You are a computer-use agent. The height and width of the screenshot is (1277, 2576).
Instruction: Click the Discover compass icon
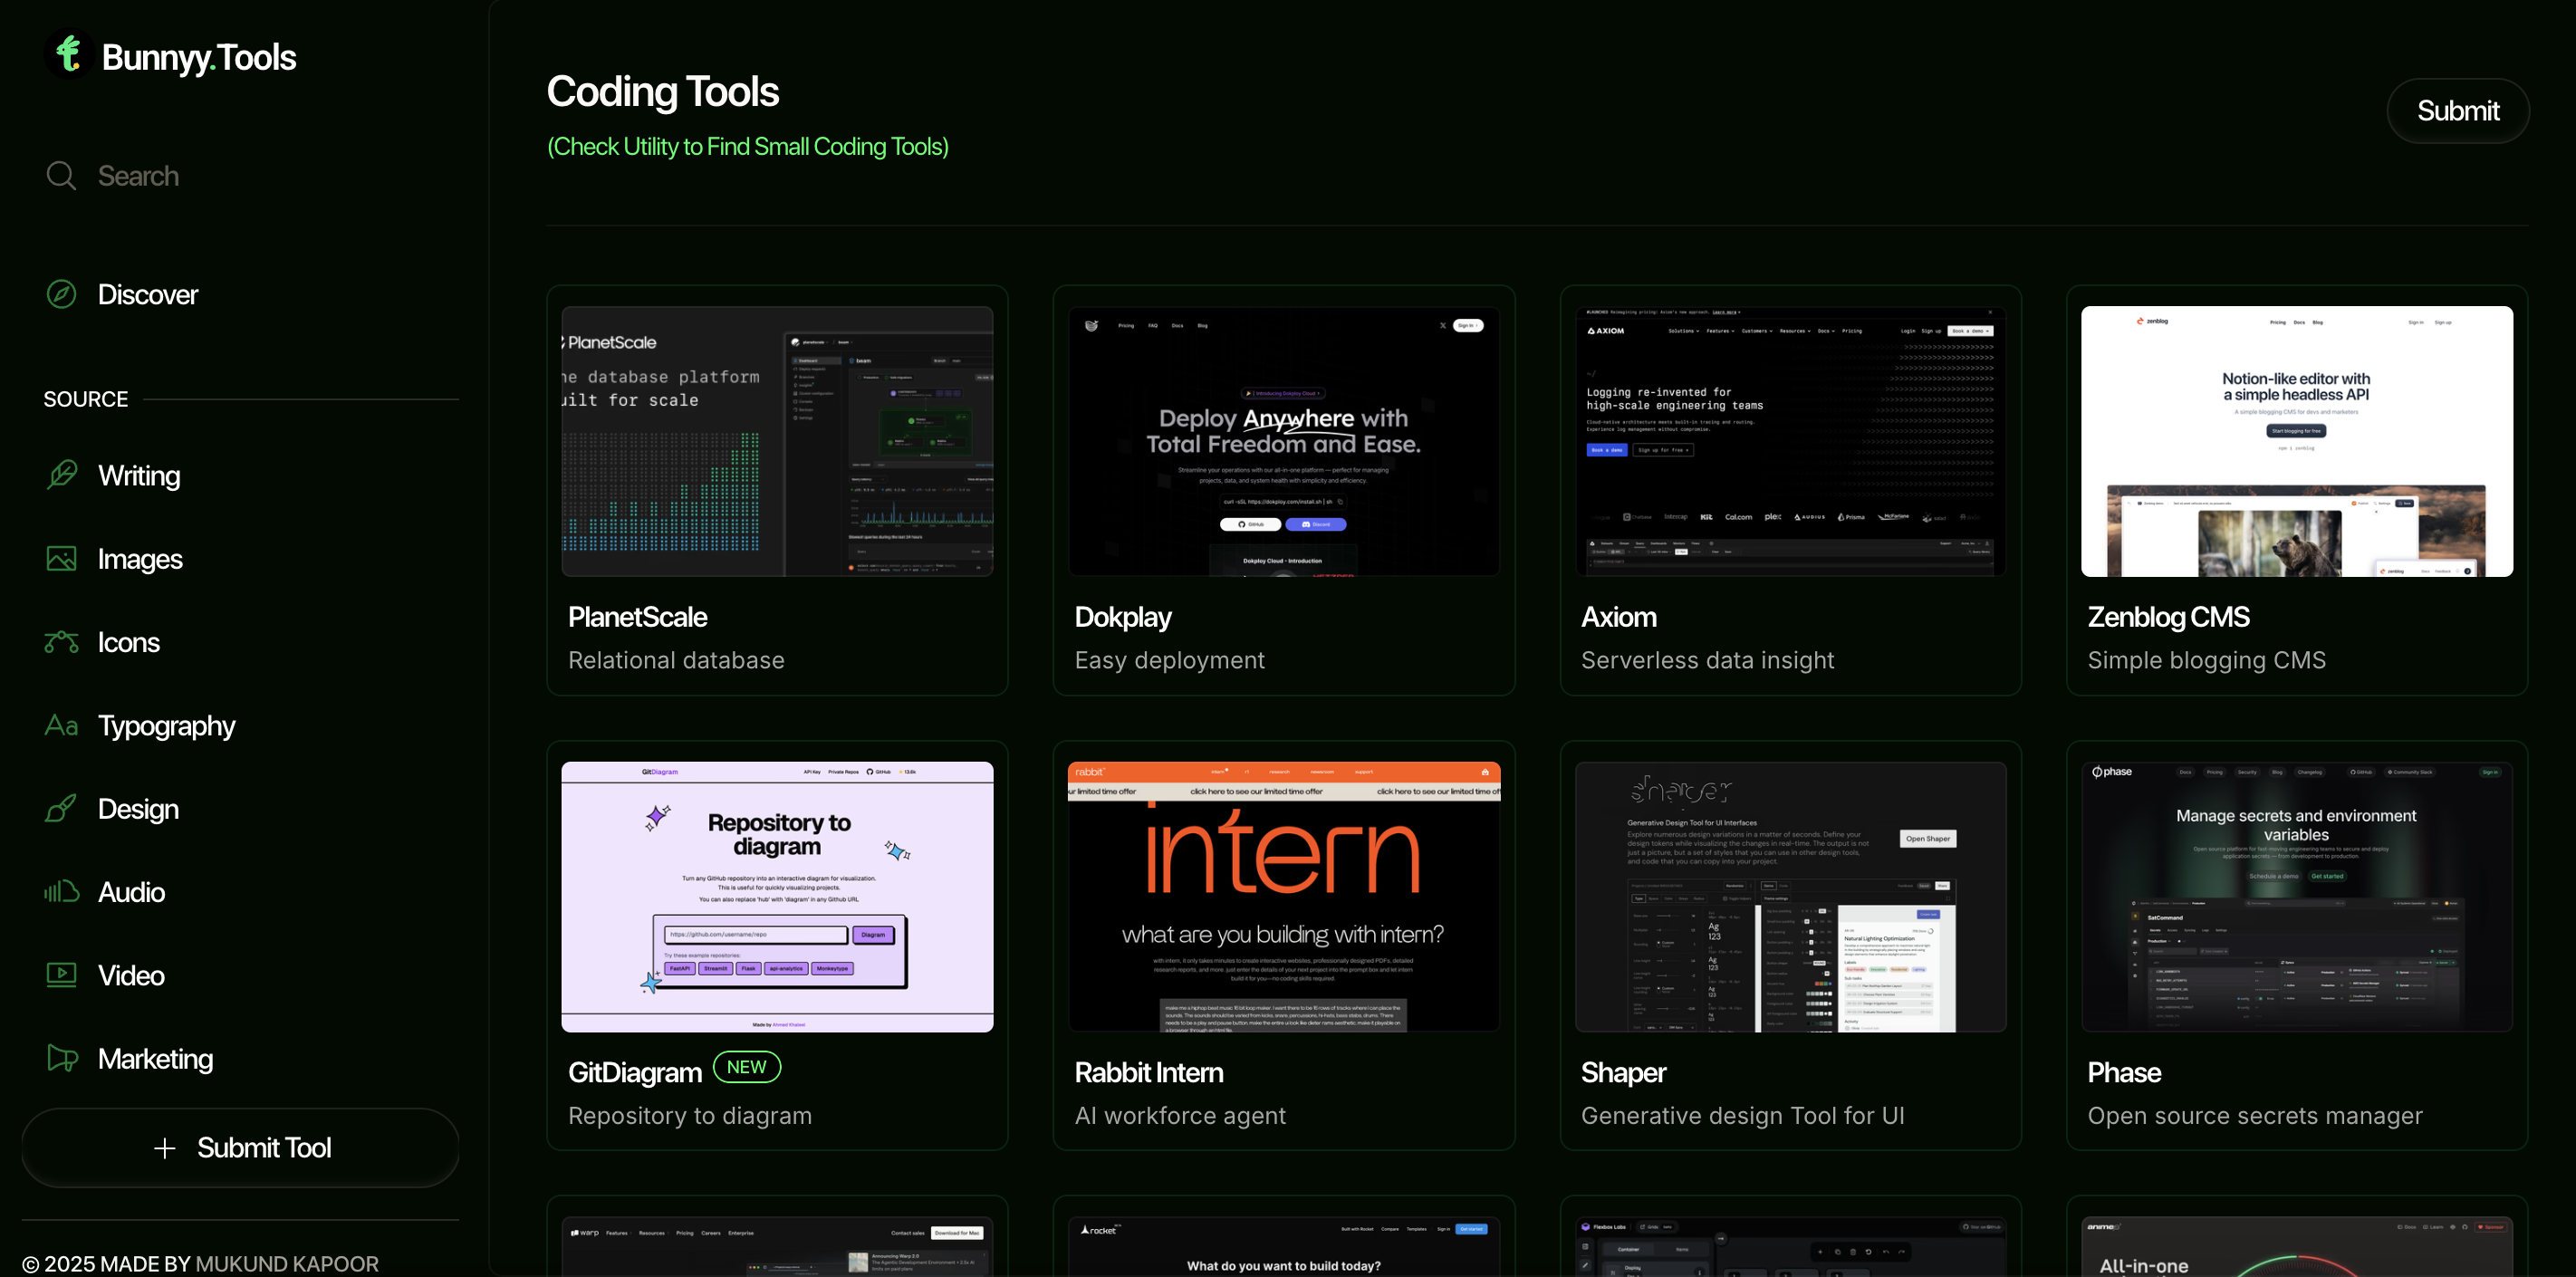click(x=61, y=294)
